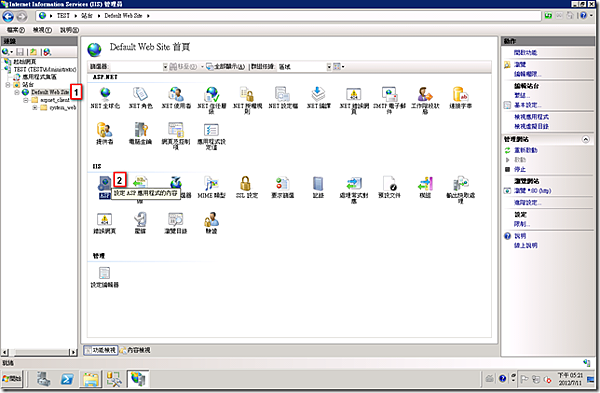Screen dimensions: 600x393
Task: Select Application Pools in connections tree
Action: (x=39, y=77)
